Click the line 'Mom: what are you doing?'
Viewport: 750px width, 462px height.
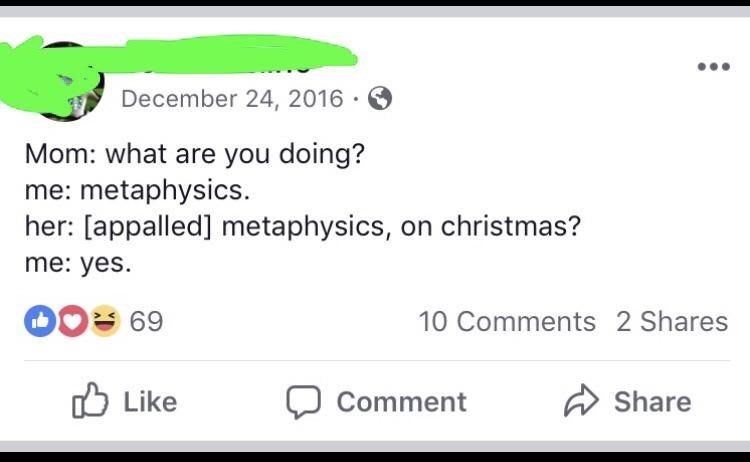click(194, 155)
